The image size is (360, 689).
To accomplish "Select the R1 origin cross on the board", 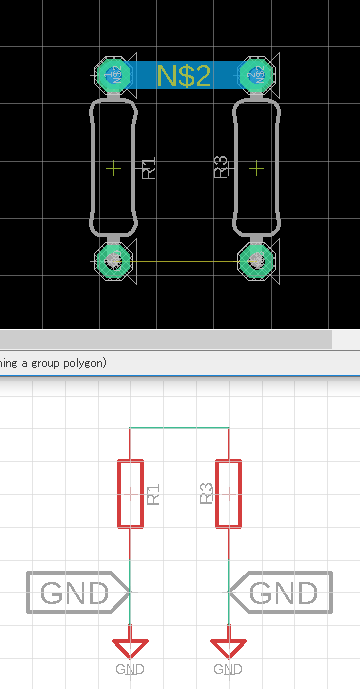I will point(113,168).
